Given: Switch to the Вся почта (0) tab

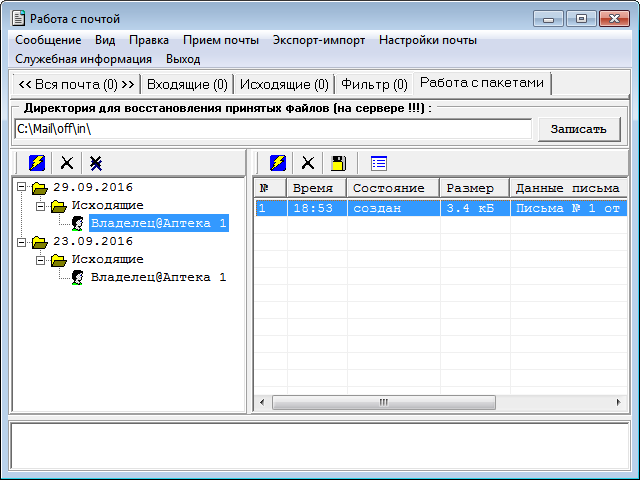Looking at the screenshot, I should point(76,84).
